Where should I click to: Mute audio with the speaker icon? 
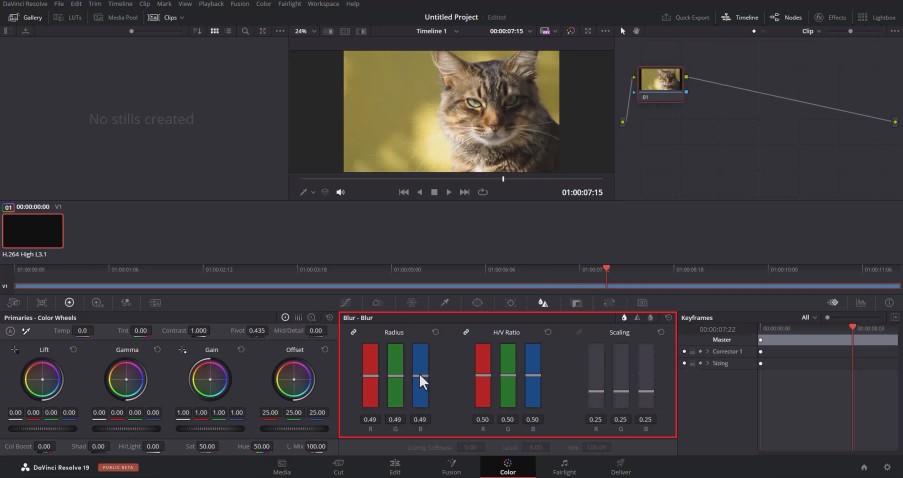point(340,192)
